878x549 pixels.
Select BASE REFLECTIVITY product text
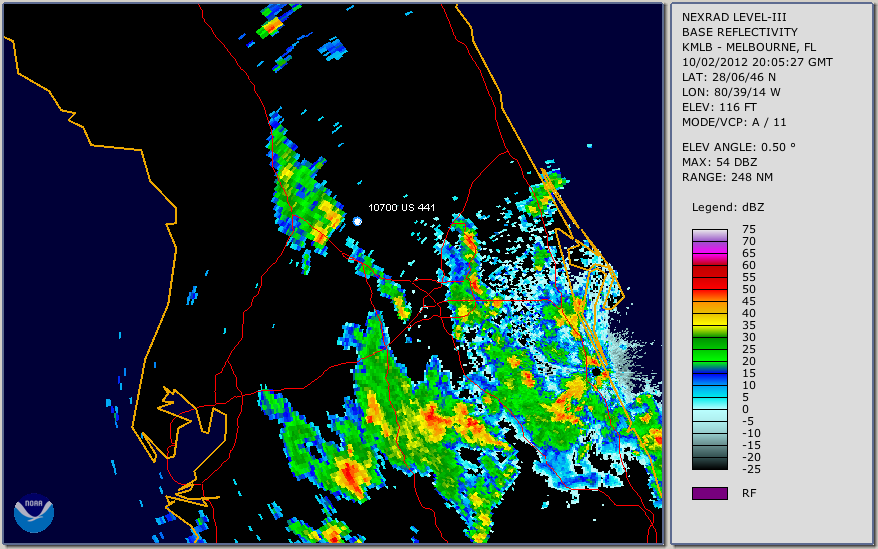click(740, 32)
